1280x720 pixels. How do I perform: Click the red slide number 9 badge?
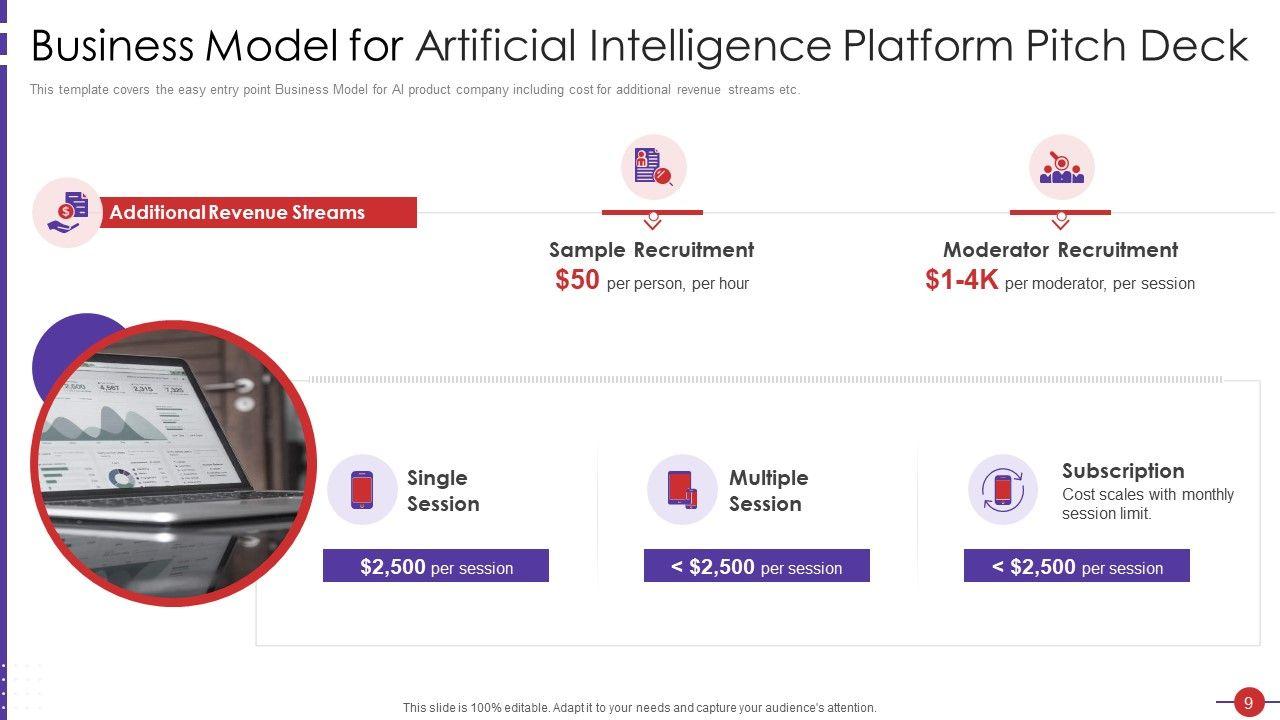(1248, 702)
